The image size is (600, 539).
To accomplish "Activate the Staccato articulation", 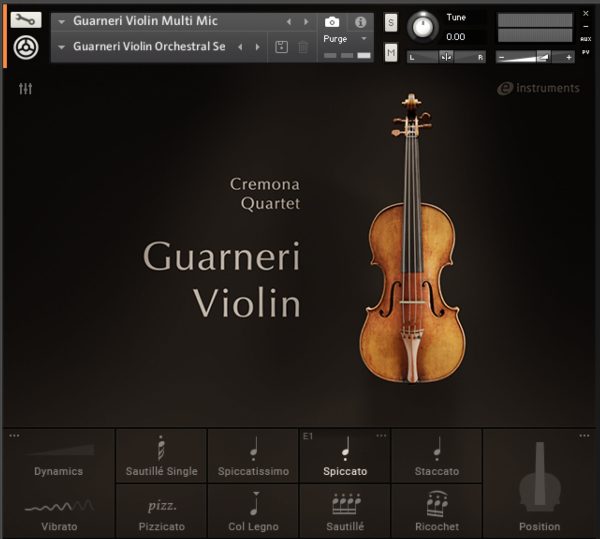I will (x=437, y=456).
